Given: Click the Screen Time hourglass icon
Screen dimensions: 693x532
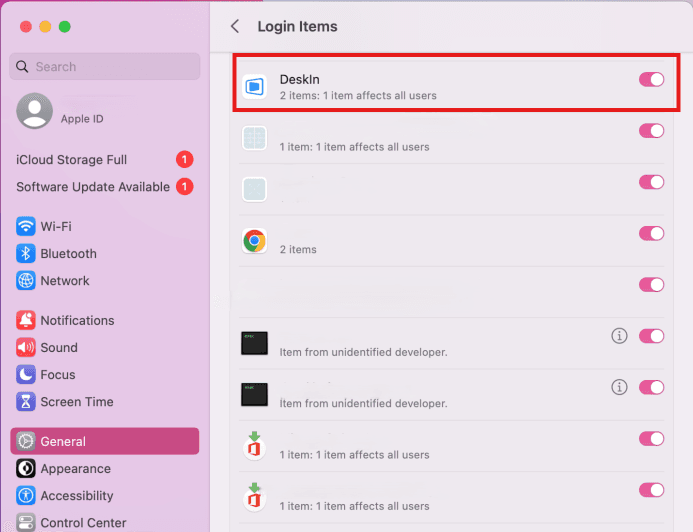Looking at the screenshot, I should click(x=26, y=402).
